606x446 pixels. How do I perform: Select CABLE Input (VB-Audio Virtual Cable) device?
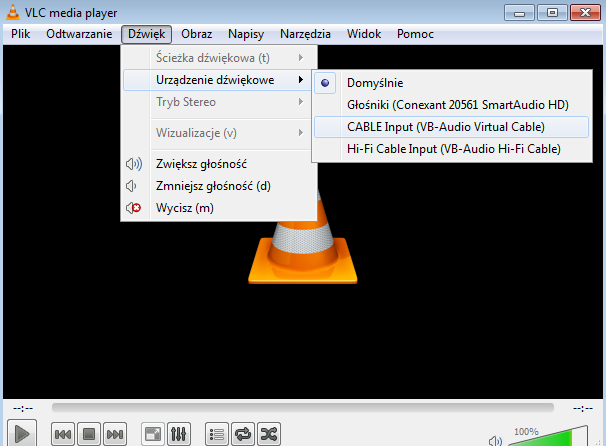[x=451, y=127]
